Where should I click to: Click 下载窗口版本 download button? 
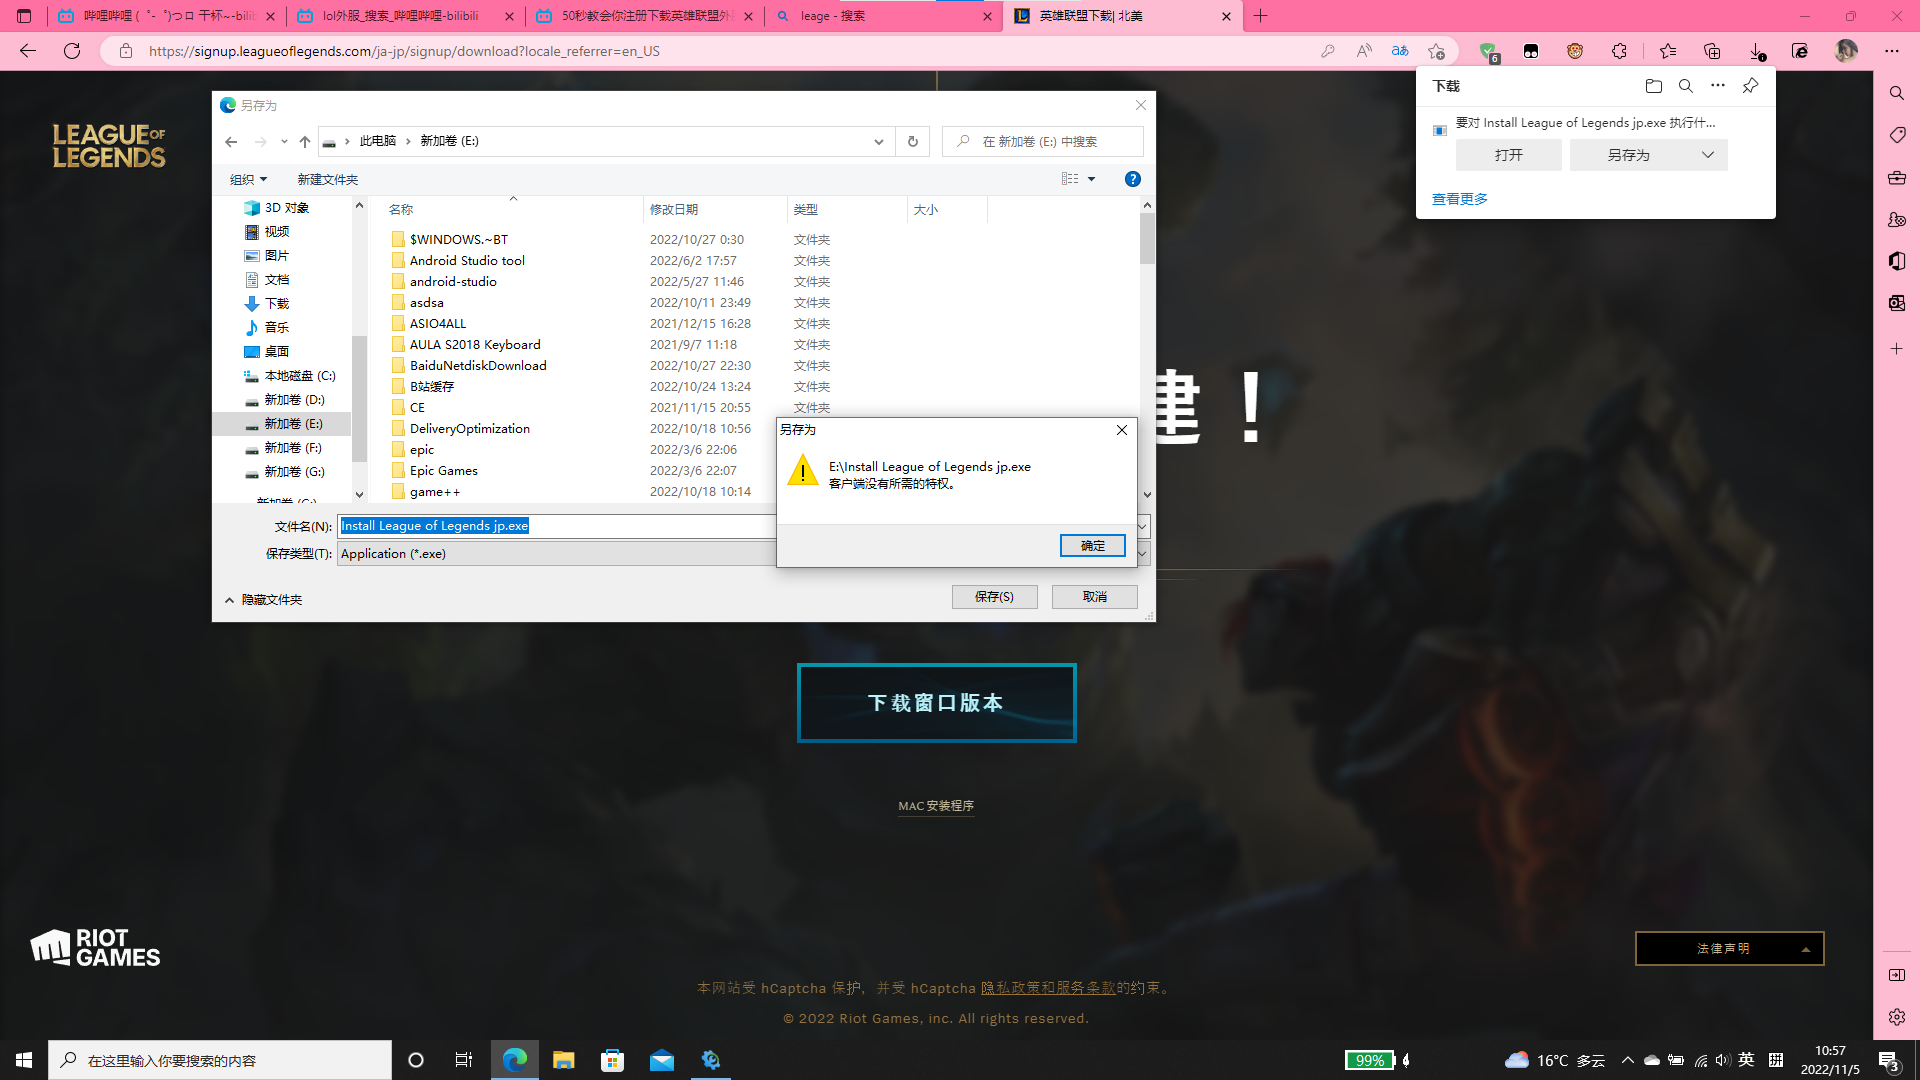[x=936, y=703]
